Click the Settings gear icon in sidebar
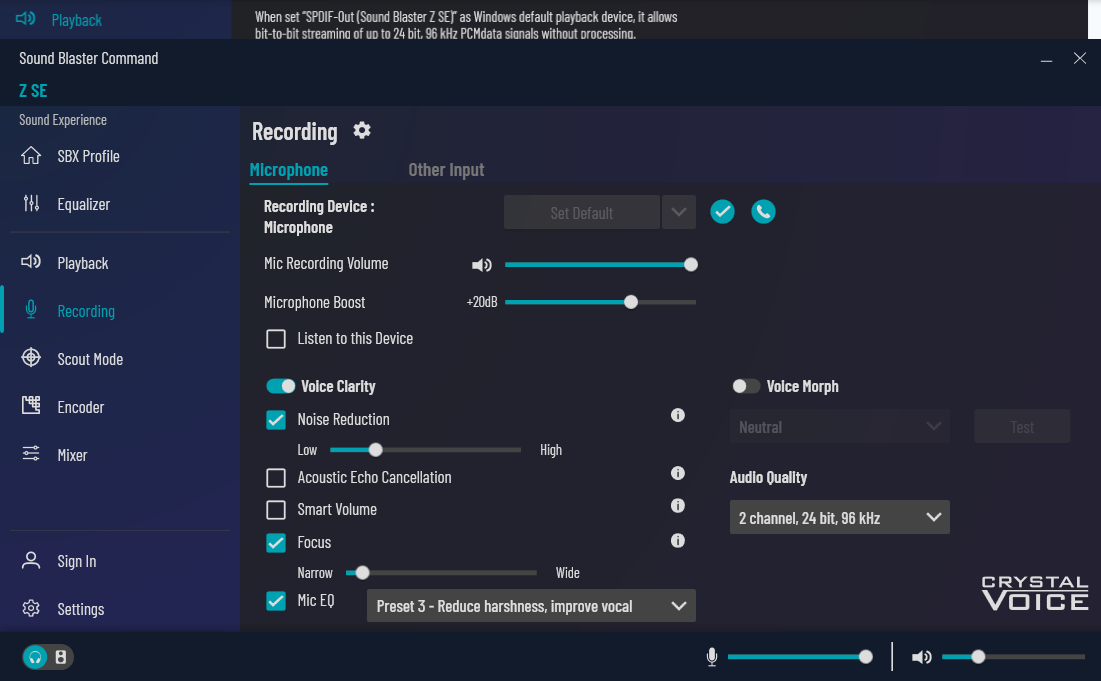 [31, 608]
